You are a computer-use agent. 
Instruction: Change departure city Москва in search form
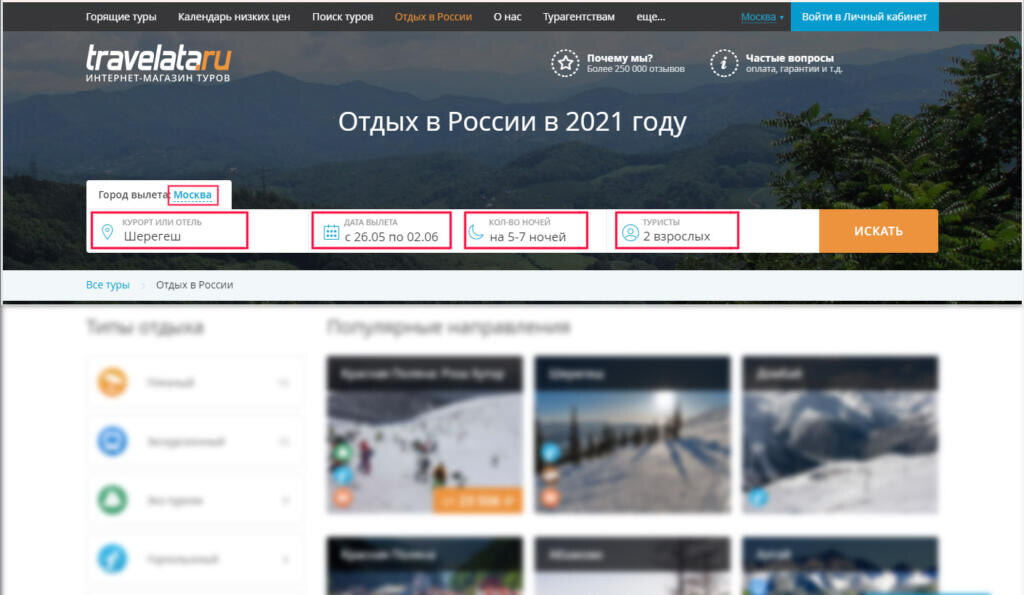pos(193,195)
